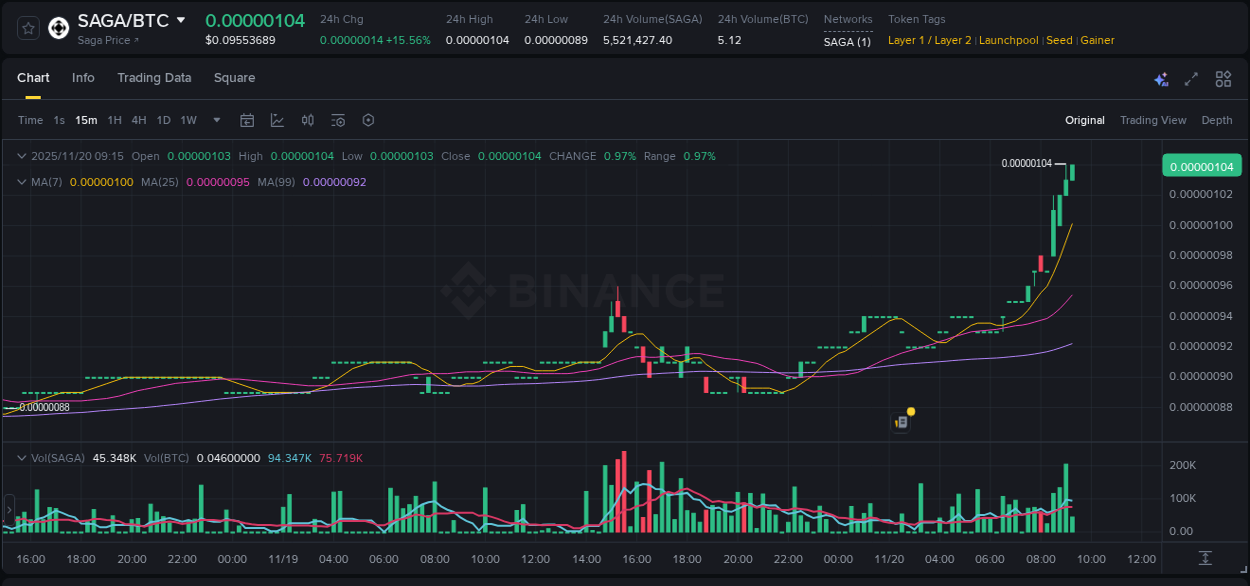Open chart settings via the hexagon icon

pyautogui.click(x=368, y=120)
